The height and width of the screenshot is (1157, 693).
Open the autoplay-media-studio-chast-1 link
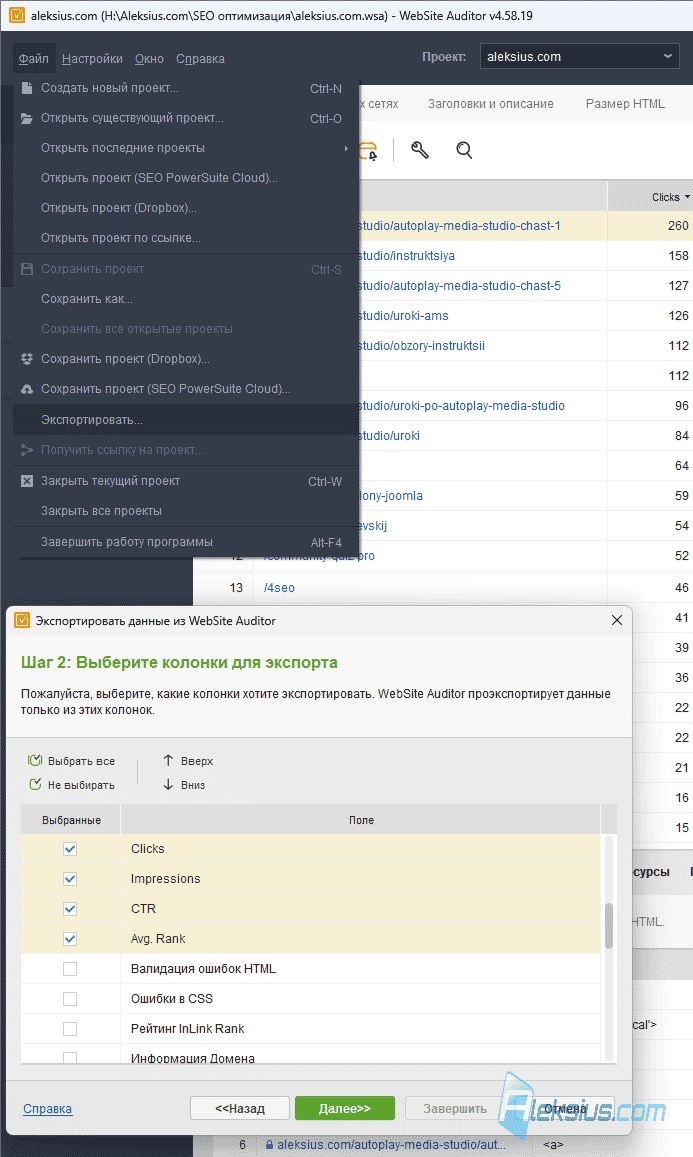(459, 226)
